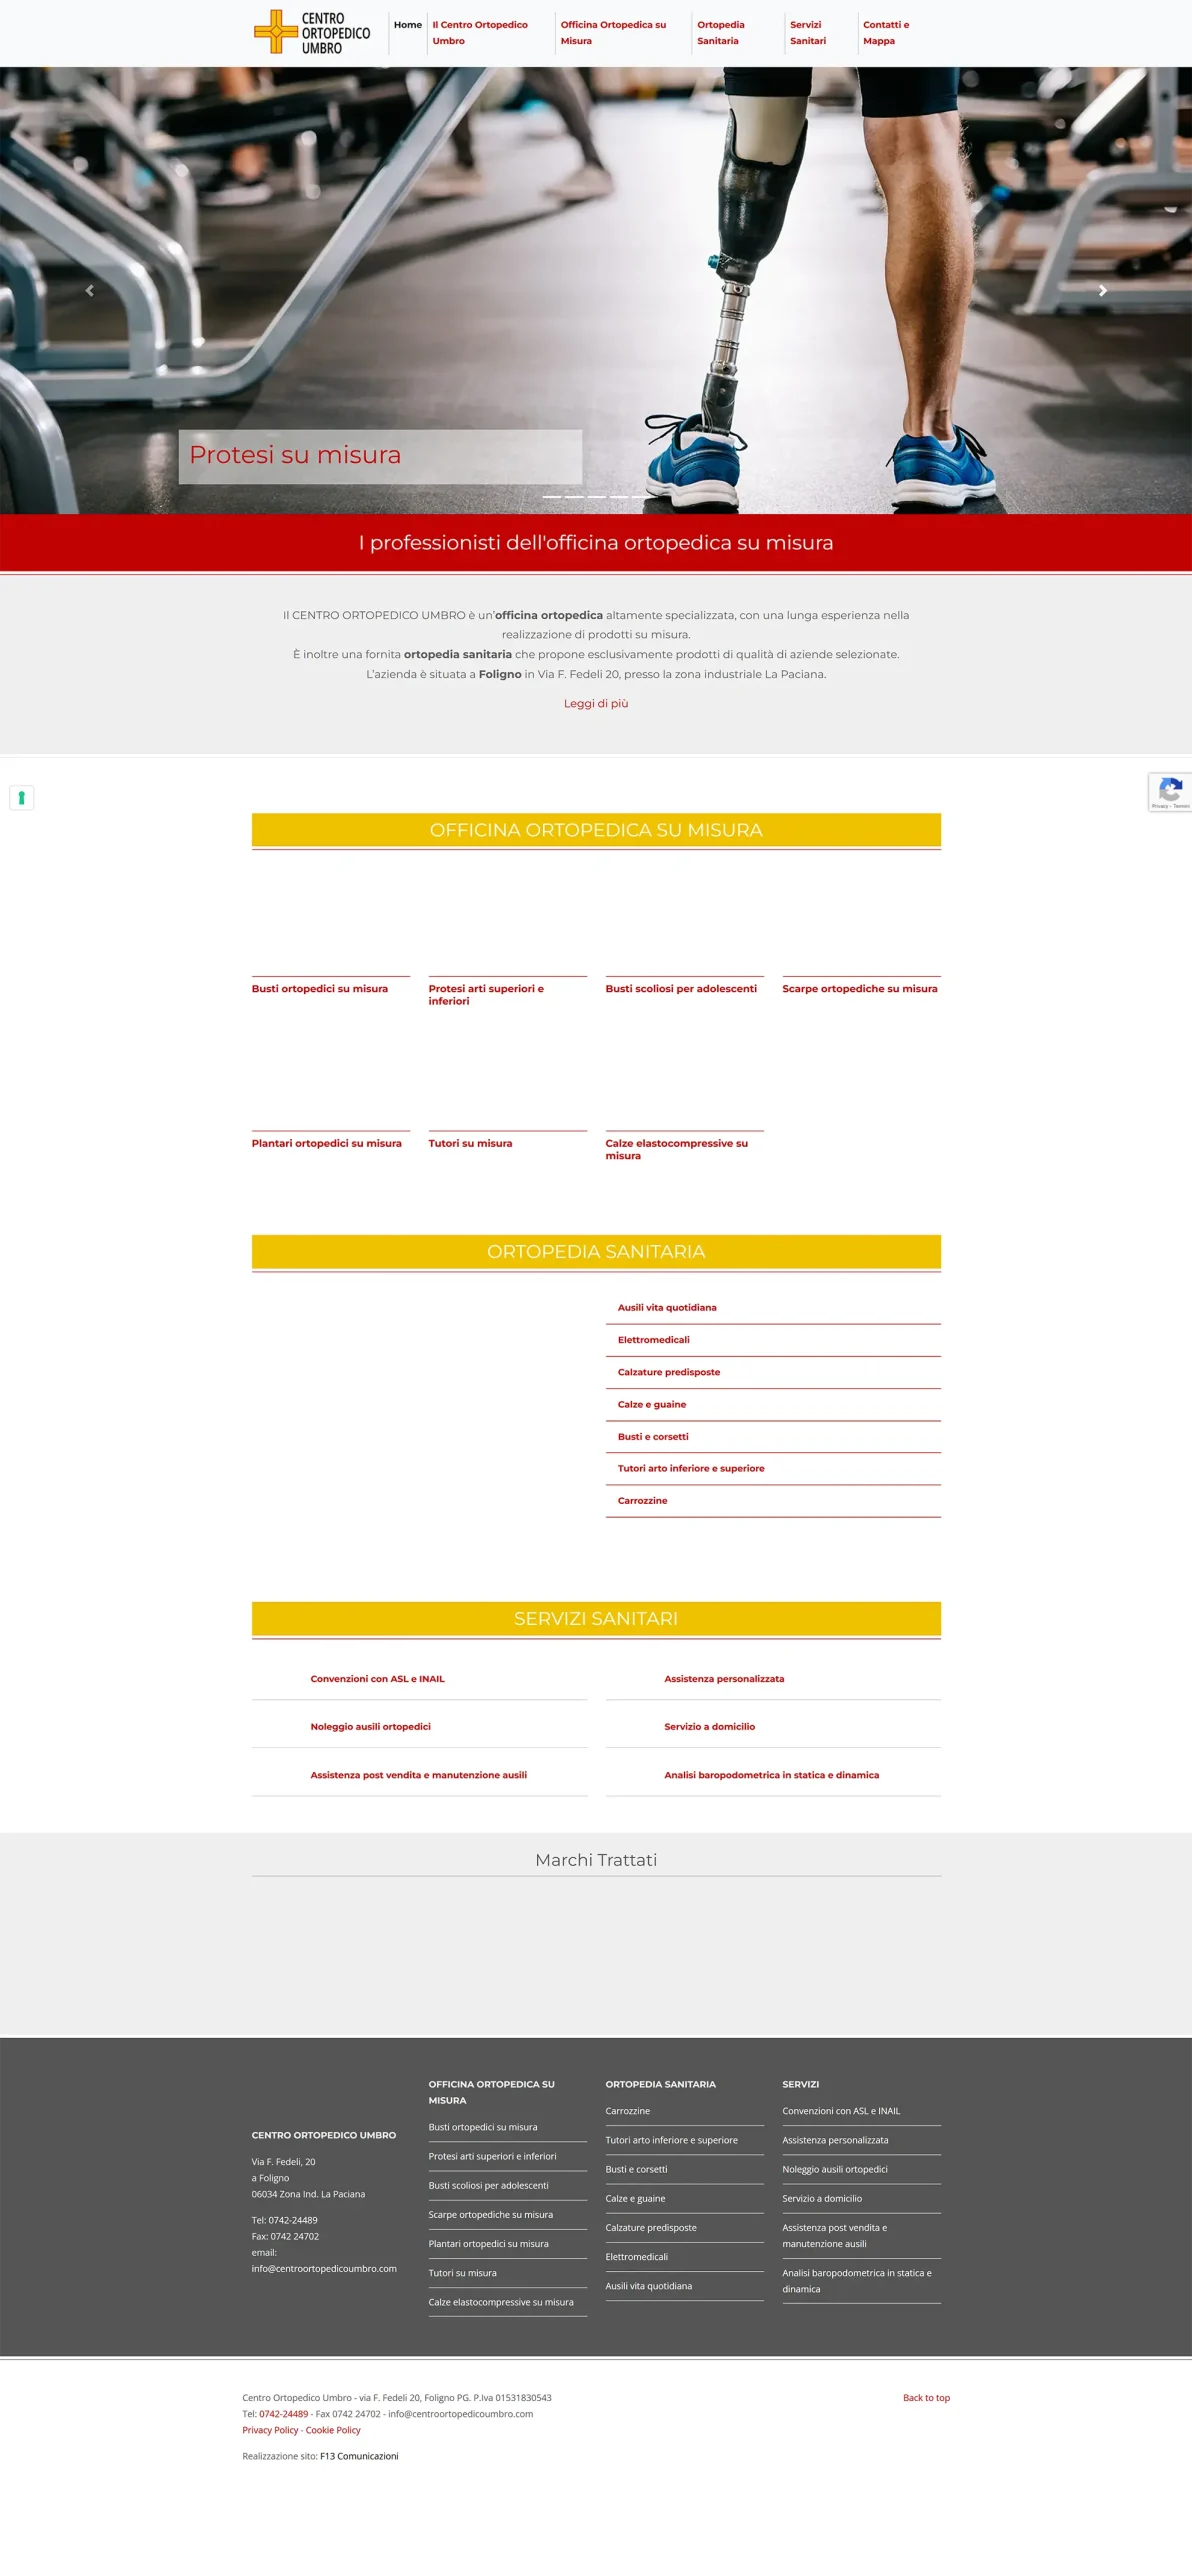Click Analisi baropodometrica in statica e dinamica

(771, 1775)
